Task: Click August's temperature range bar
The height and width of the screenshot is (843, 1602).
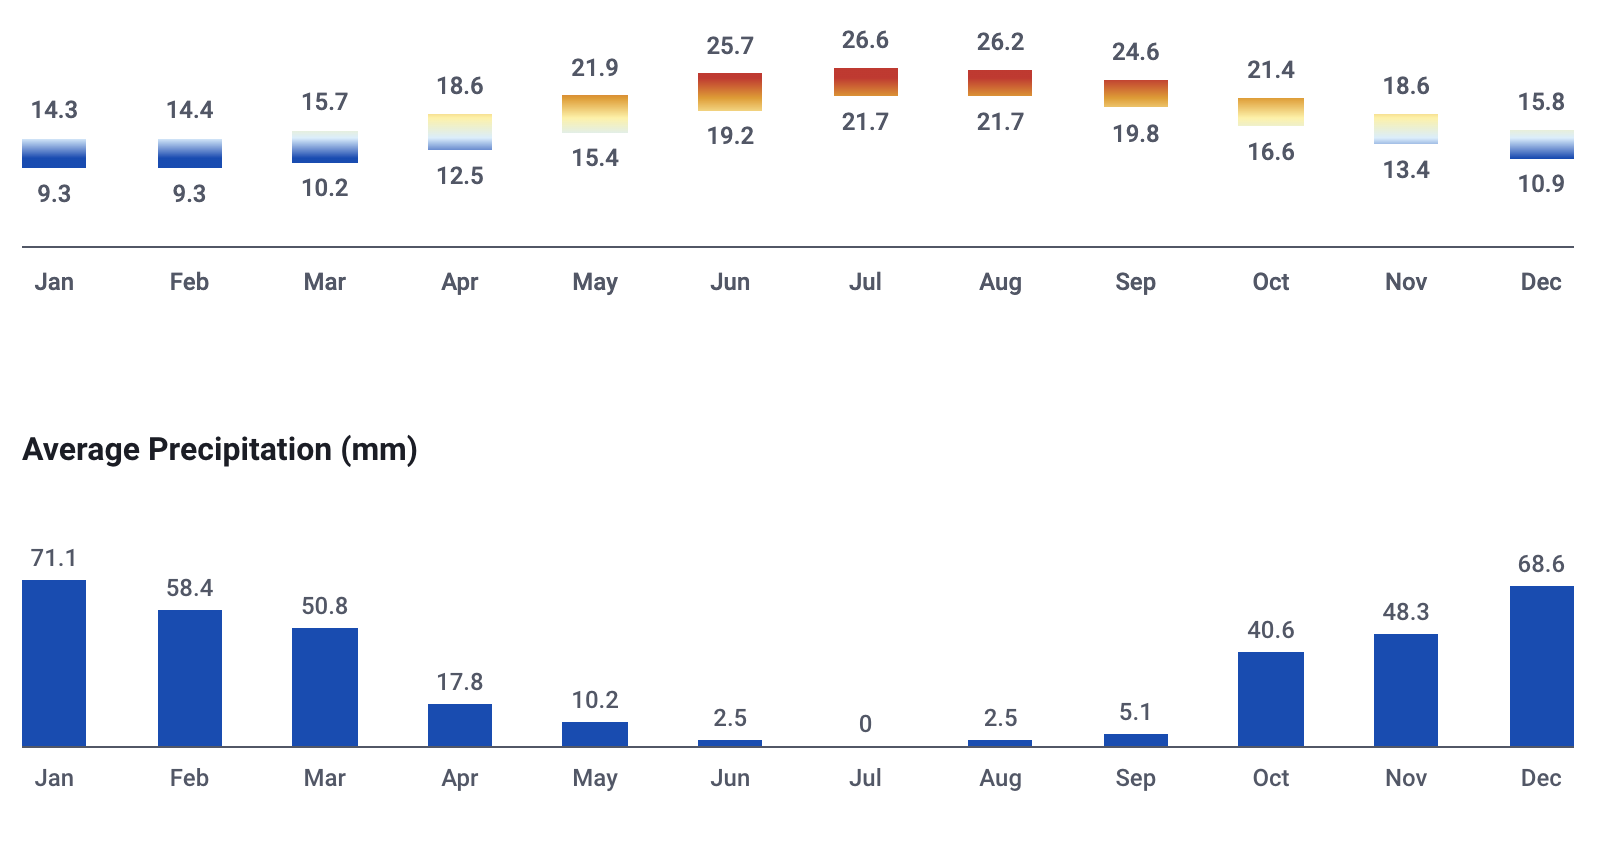Action: pos(1000,83)
